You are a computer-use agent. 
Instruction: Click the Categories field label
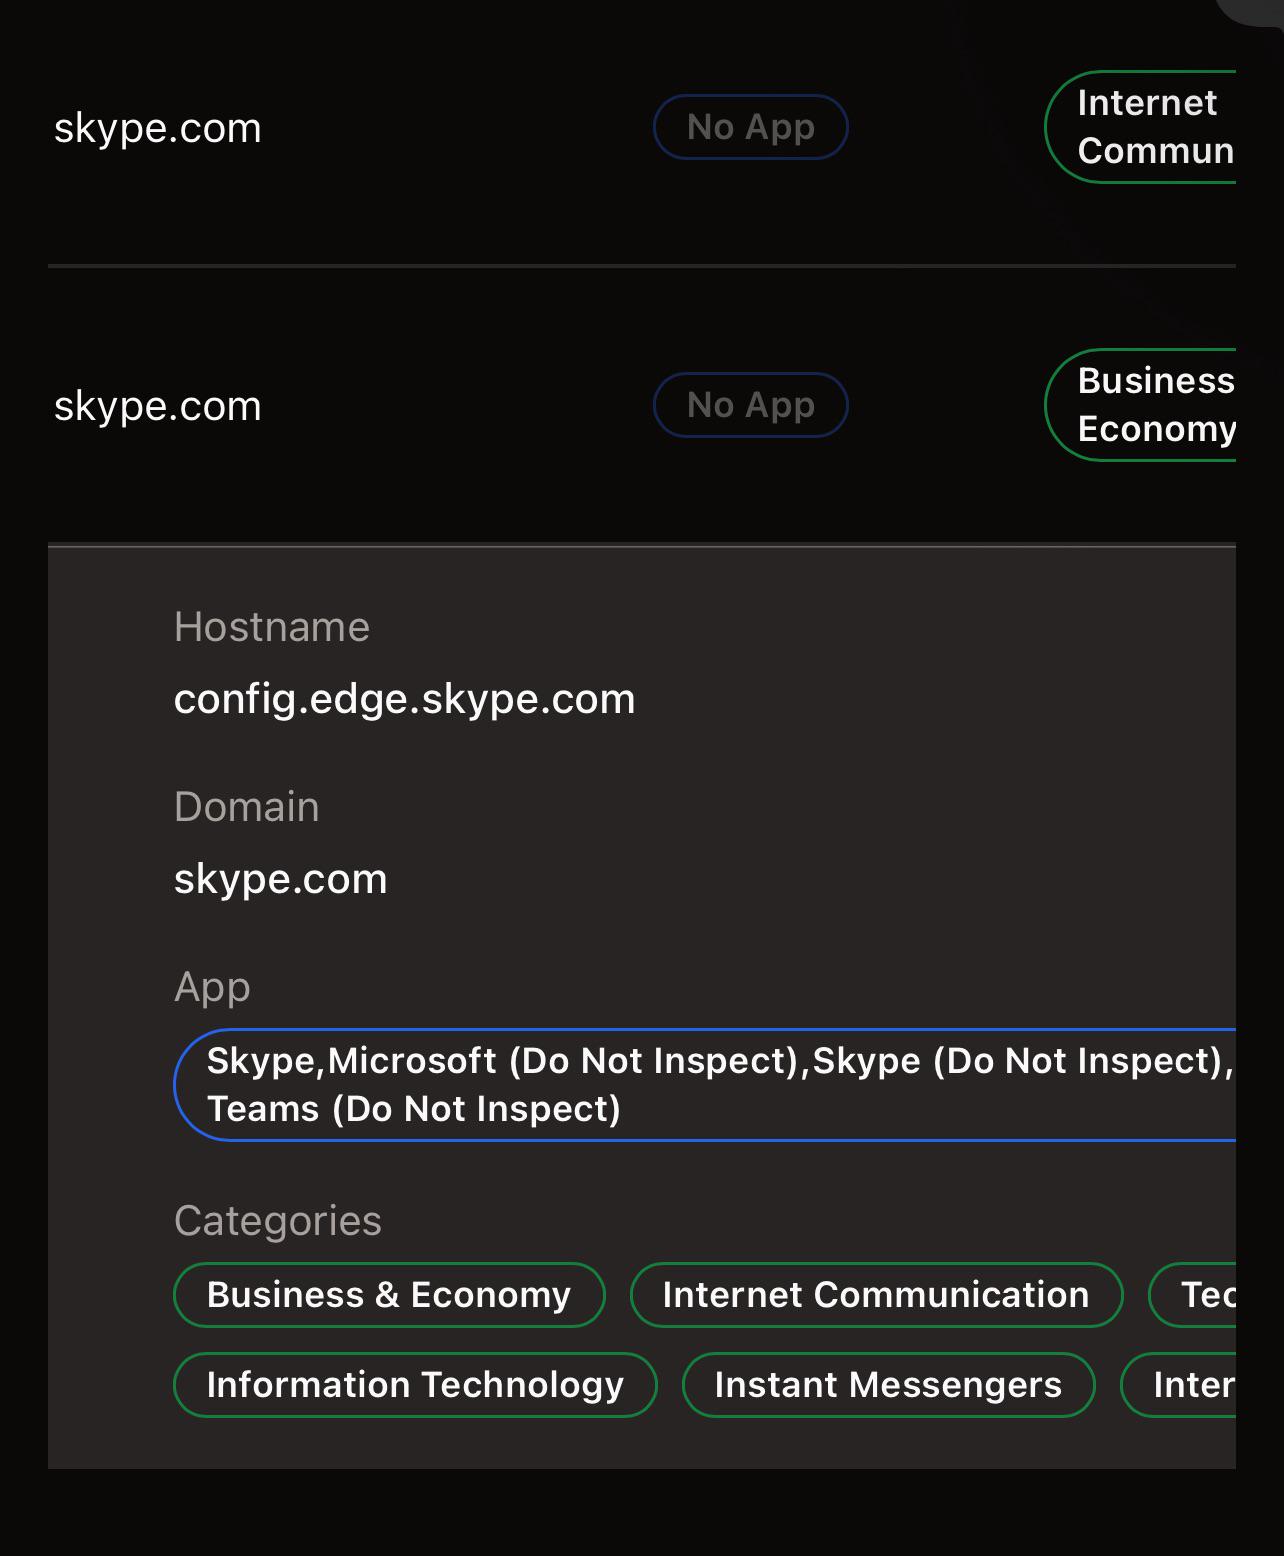[278, 1221]
